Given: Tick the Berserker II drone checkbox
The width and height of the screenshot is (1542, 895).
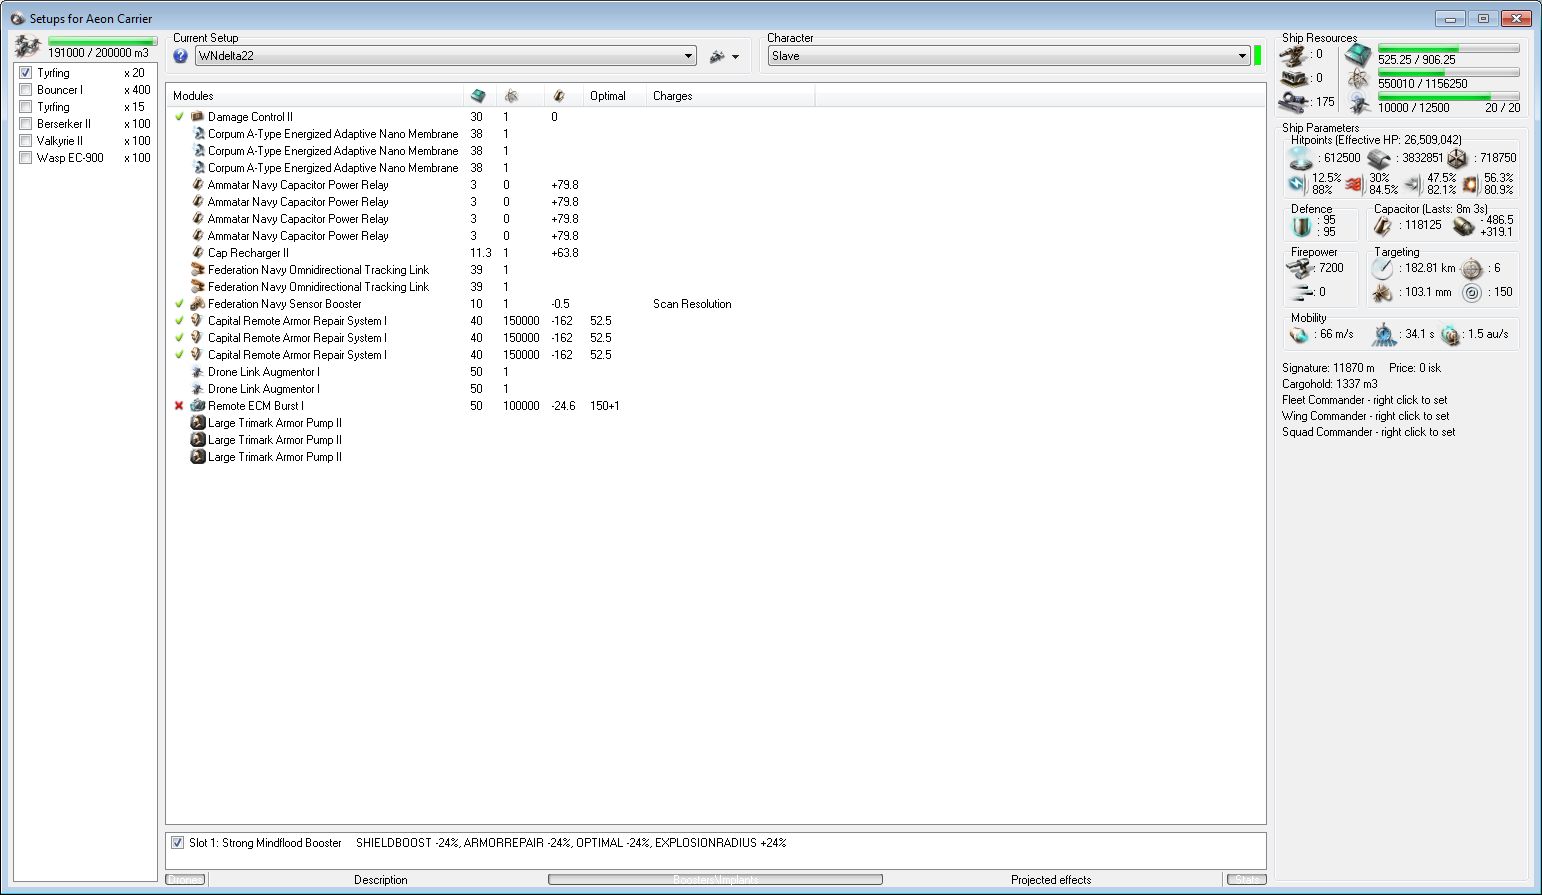Looking at the screenshot, I should [26, 124].
